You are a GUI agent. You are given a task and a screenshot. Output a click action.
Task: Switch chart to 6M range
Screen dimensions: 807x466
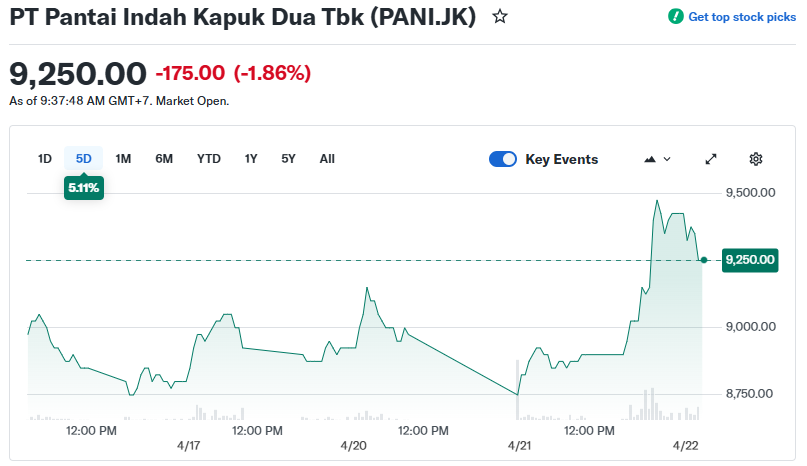[x=164, y=158]
